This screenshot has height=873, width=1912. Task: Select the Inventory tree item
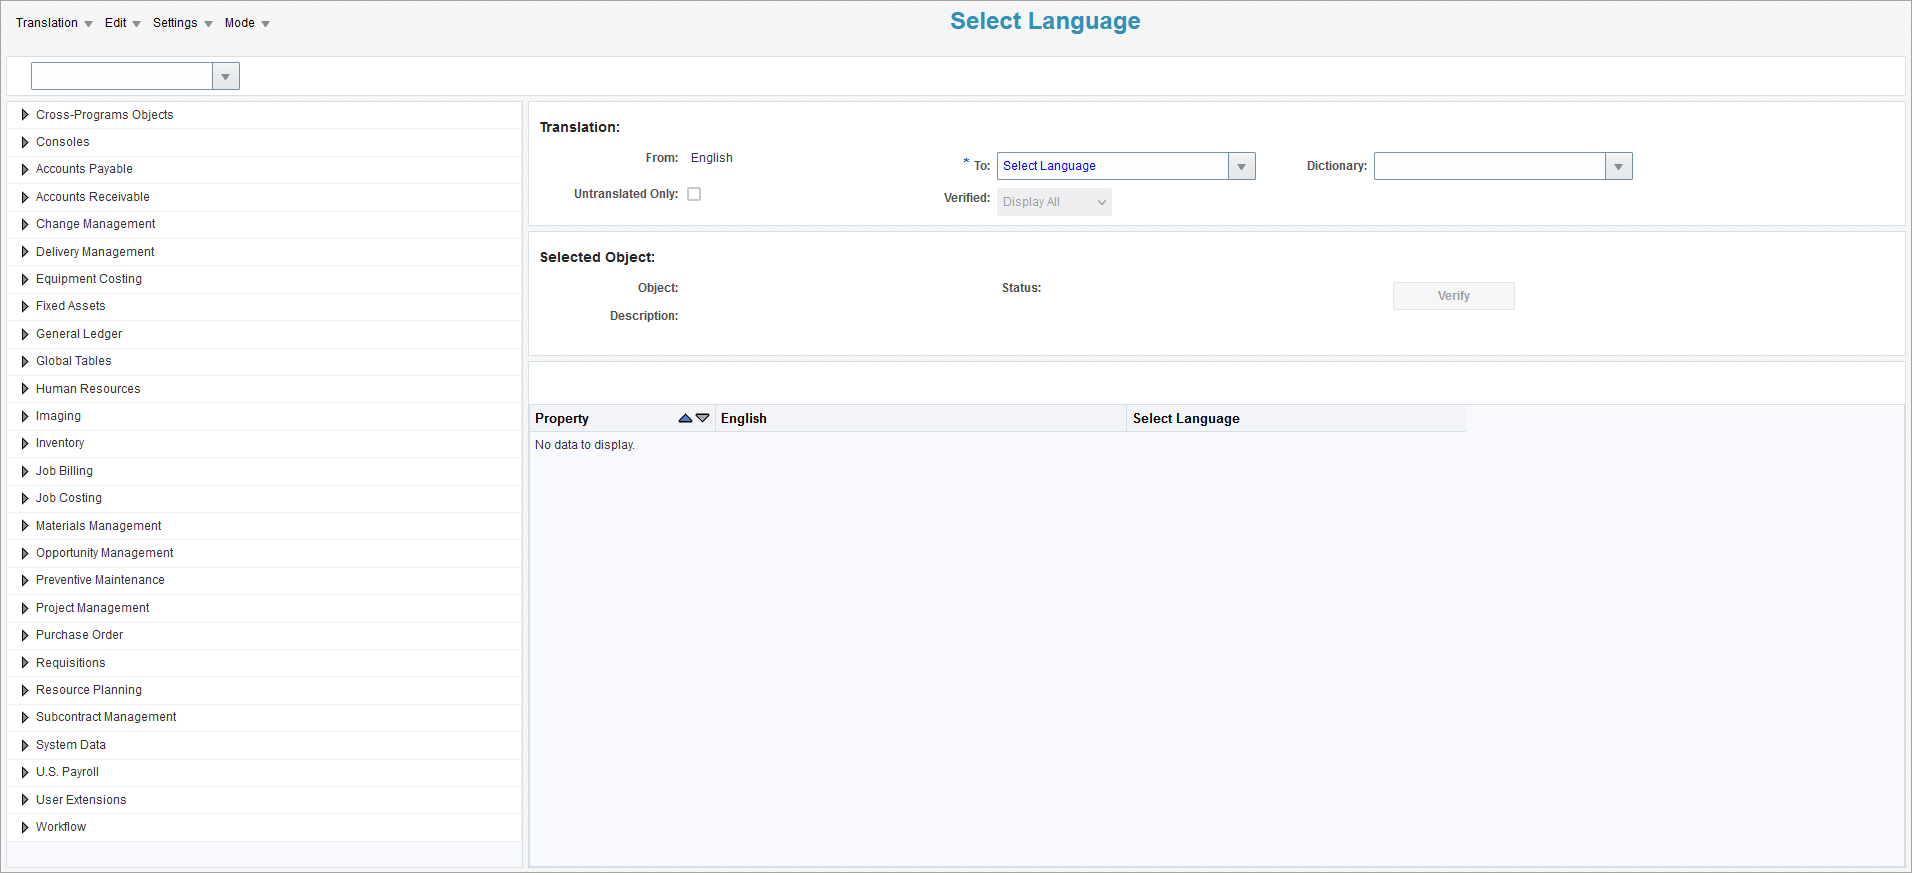[x=60, y=443]
